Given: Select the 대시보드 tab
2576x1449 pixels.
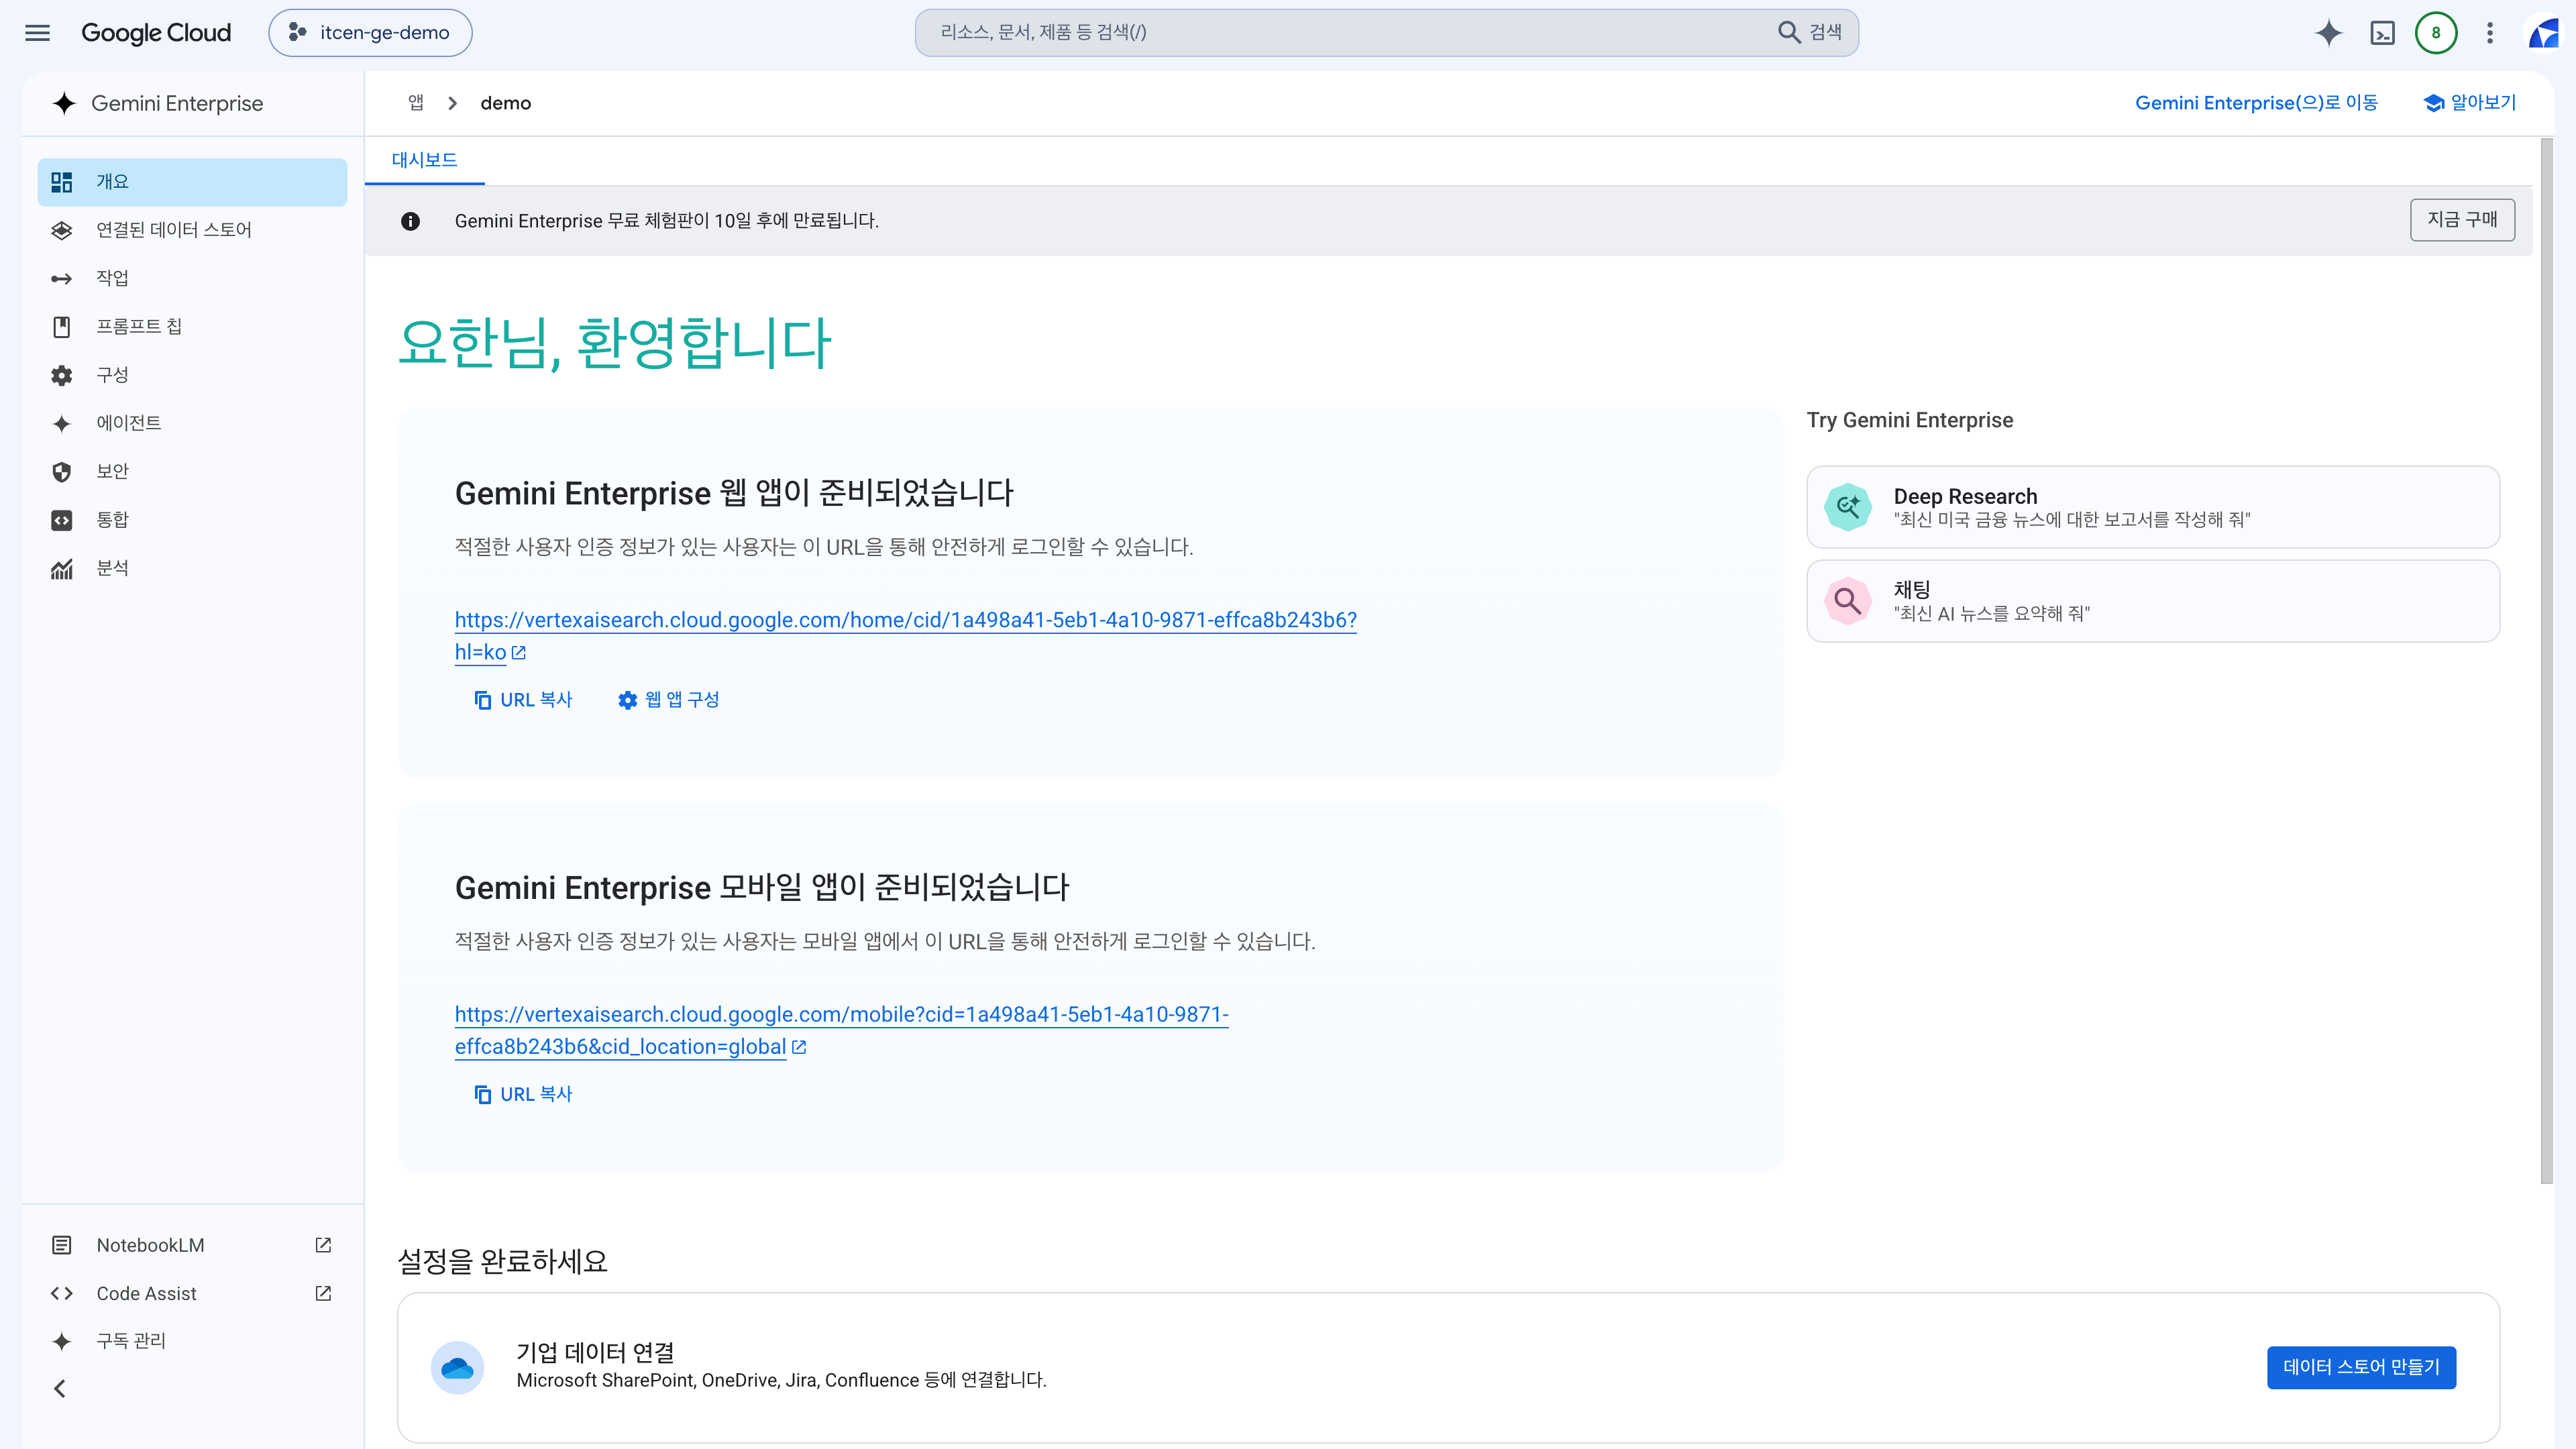Looking at the screenshot, I should [424, 160].
